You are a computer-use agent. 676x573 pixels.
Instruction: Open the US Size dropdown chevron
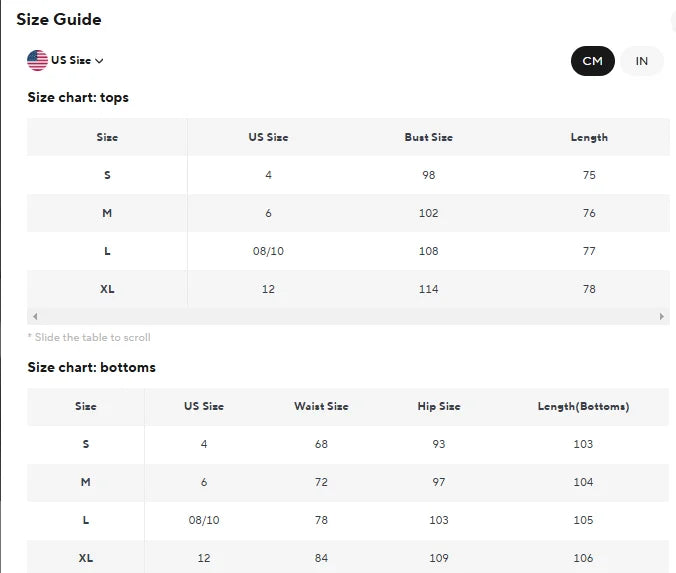pos(99,61)
